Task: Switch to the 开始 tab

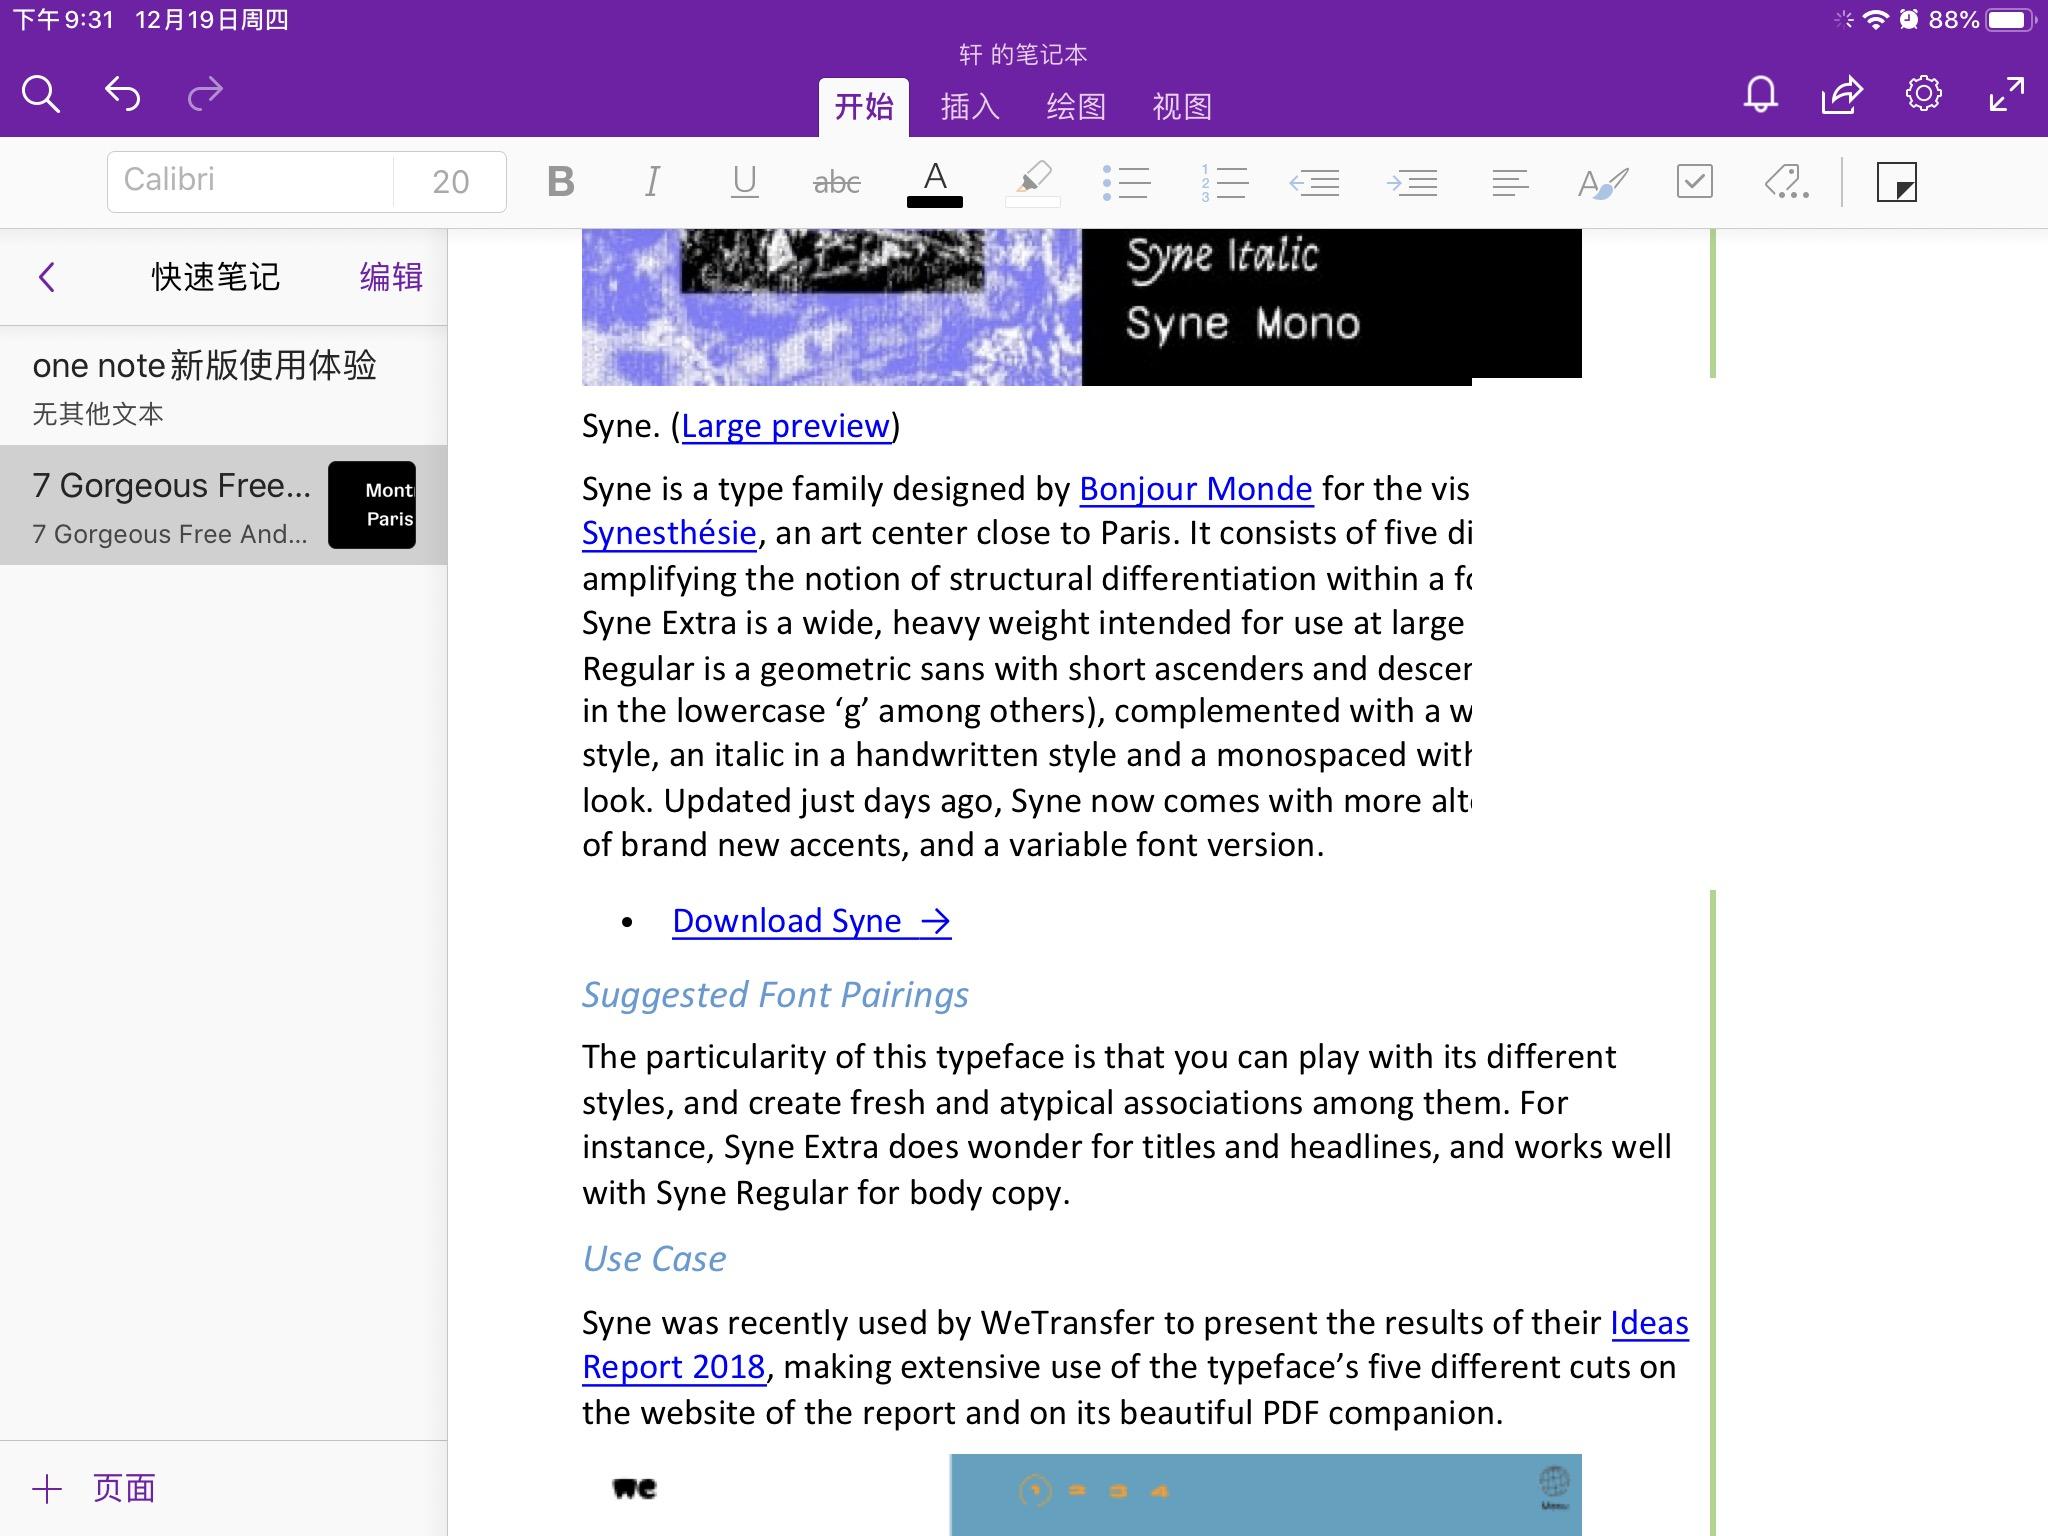Action: click(x=864, y=107)
